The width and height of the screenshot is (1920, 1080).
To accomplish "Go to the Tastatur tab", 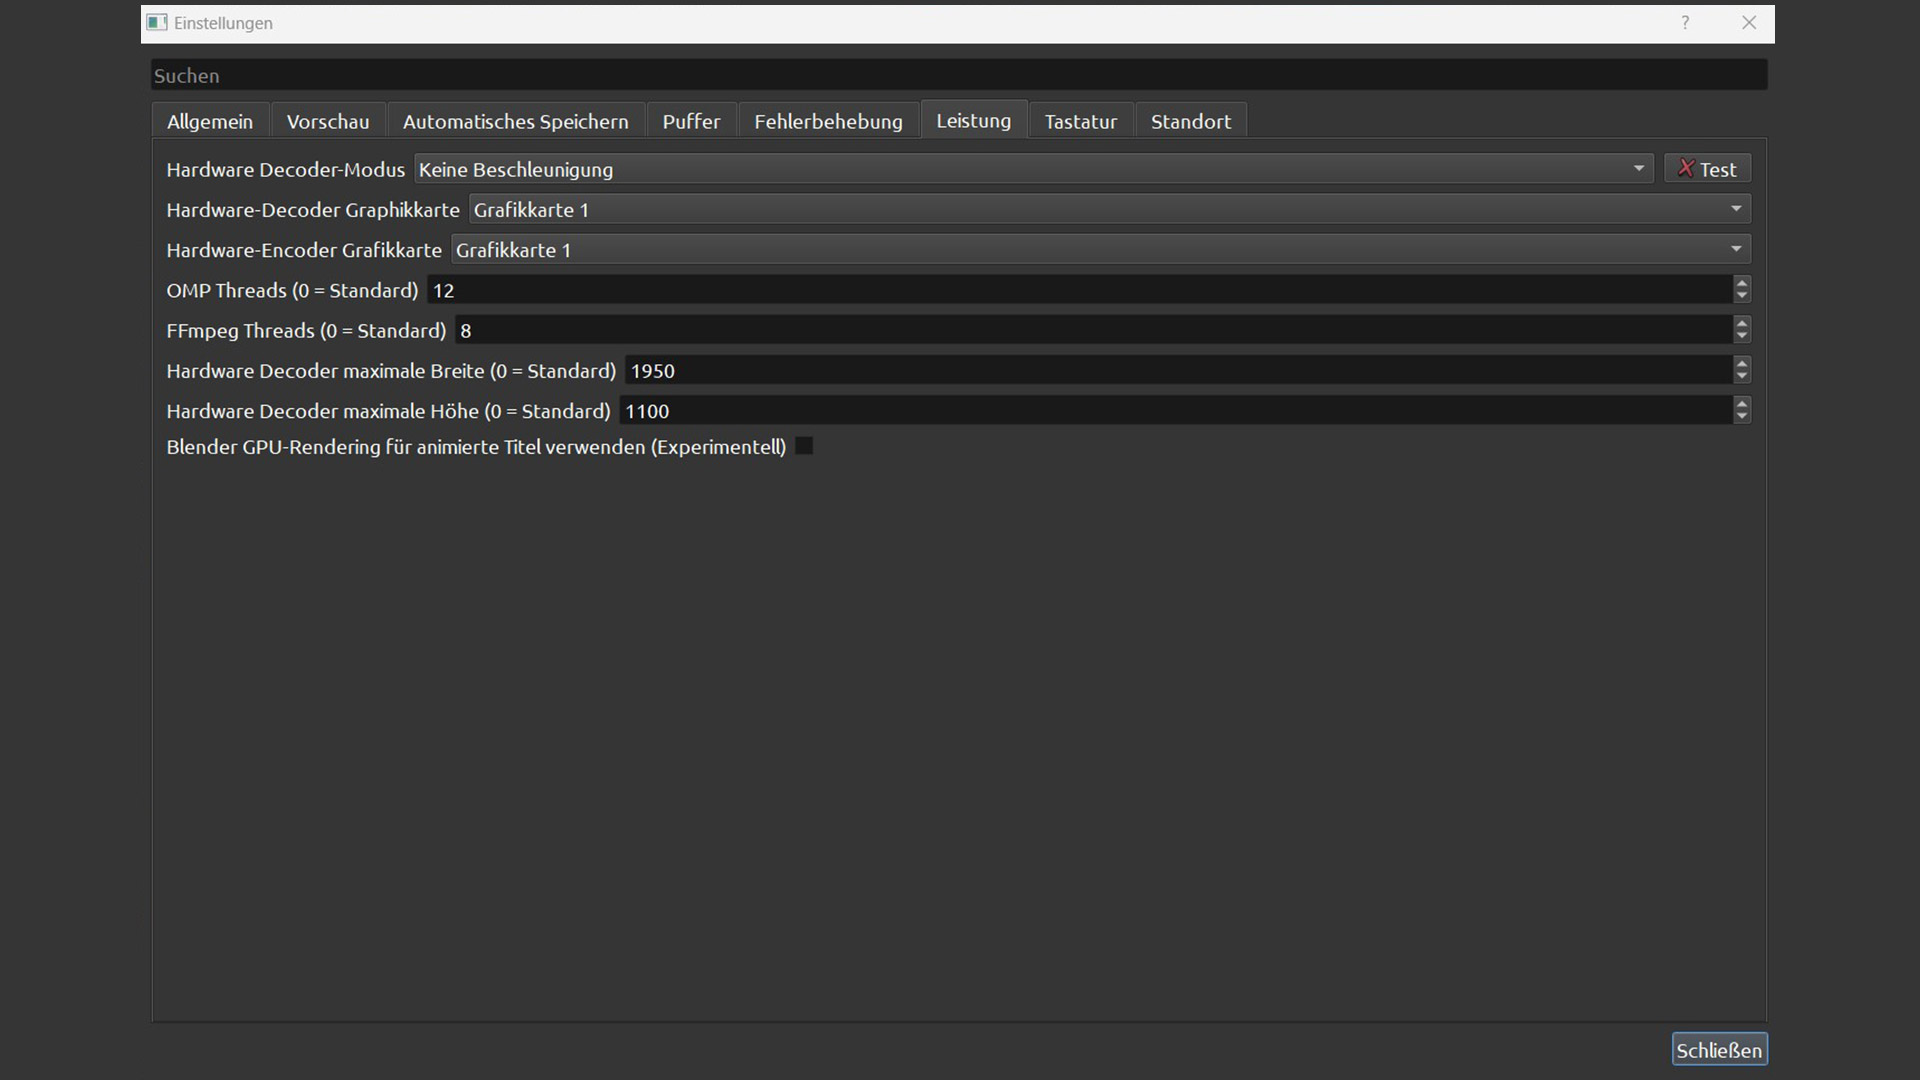I will click(1080, 121).
